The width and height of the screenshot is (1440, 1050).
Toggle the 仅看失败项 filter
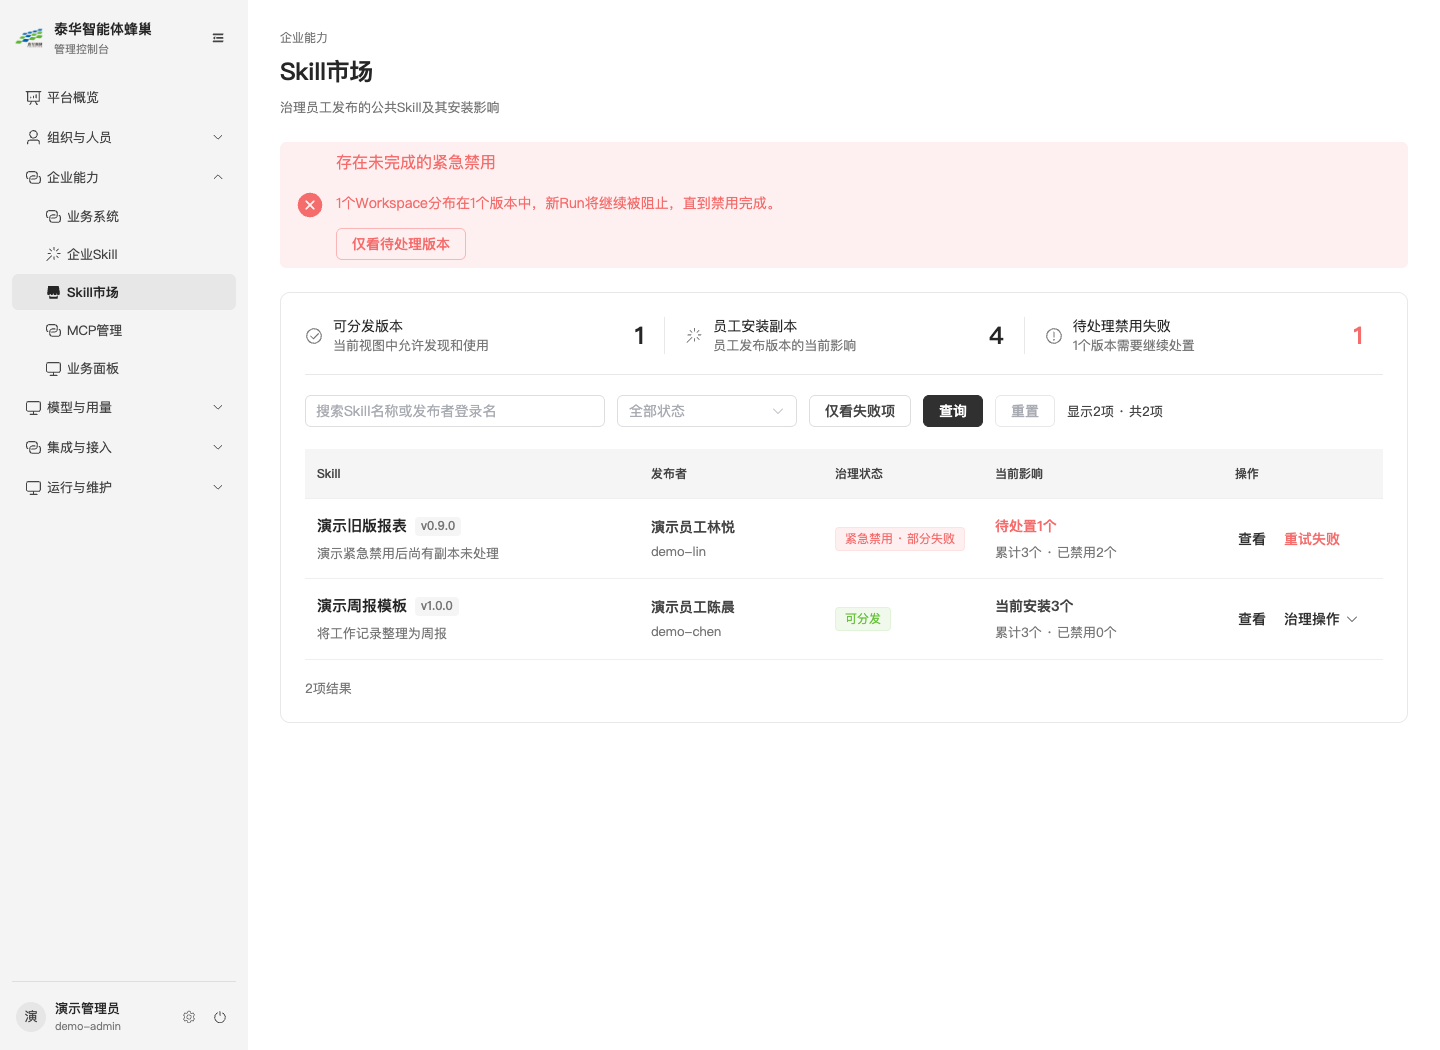point(860,411)
